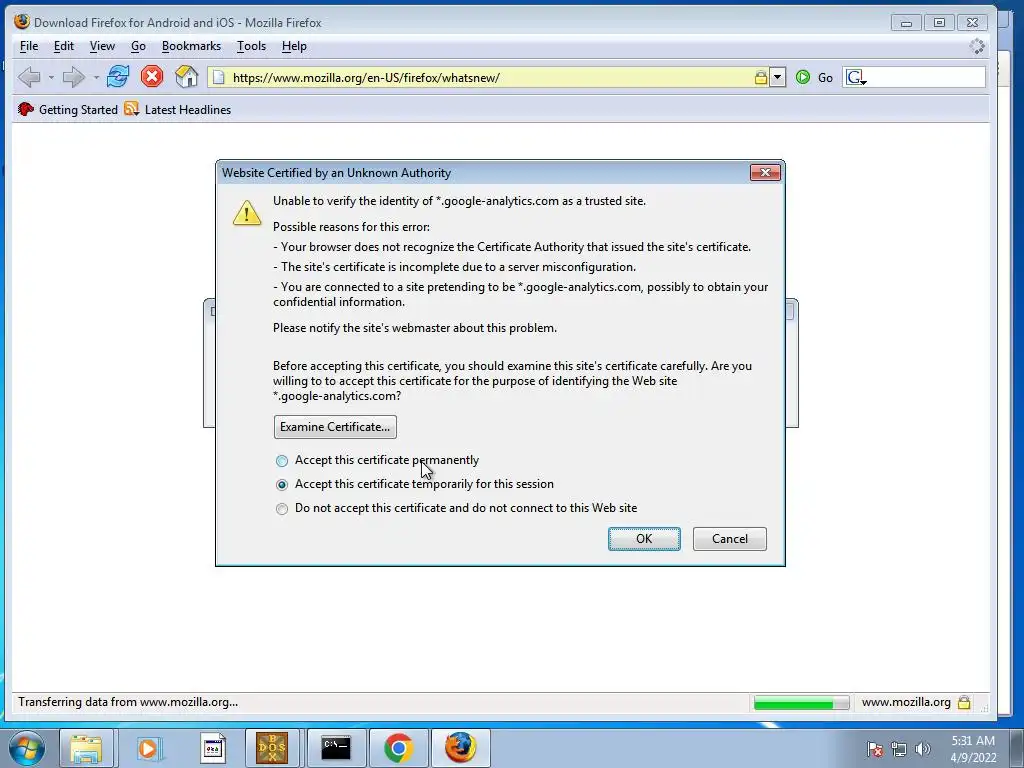Click the Reload page icon
The width and height of the screenshot is (1024, 768).
click(118, 76)
